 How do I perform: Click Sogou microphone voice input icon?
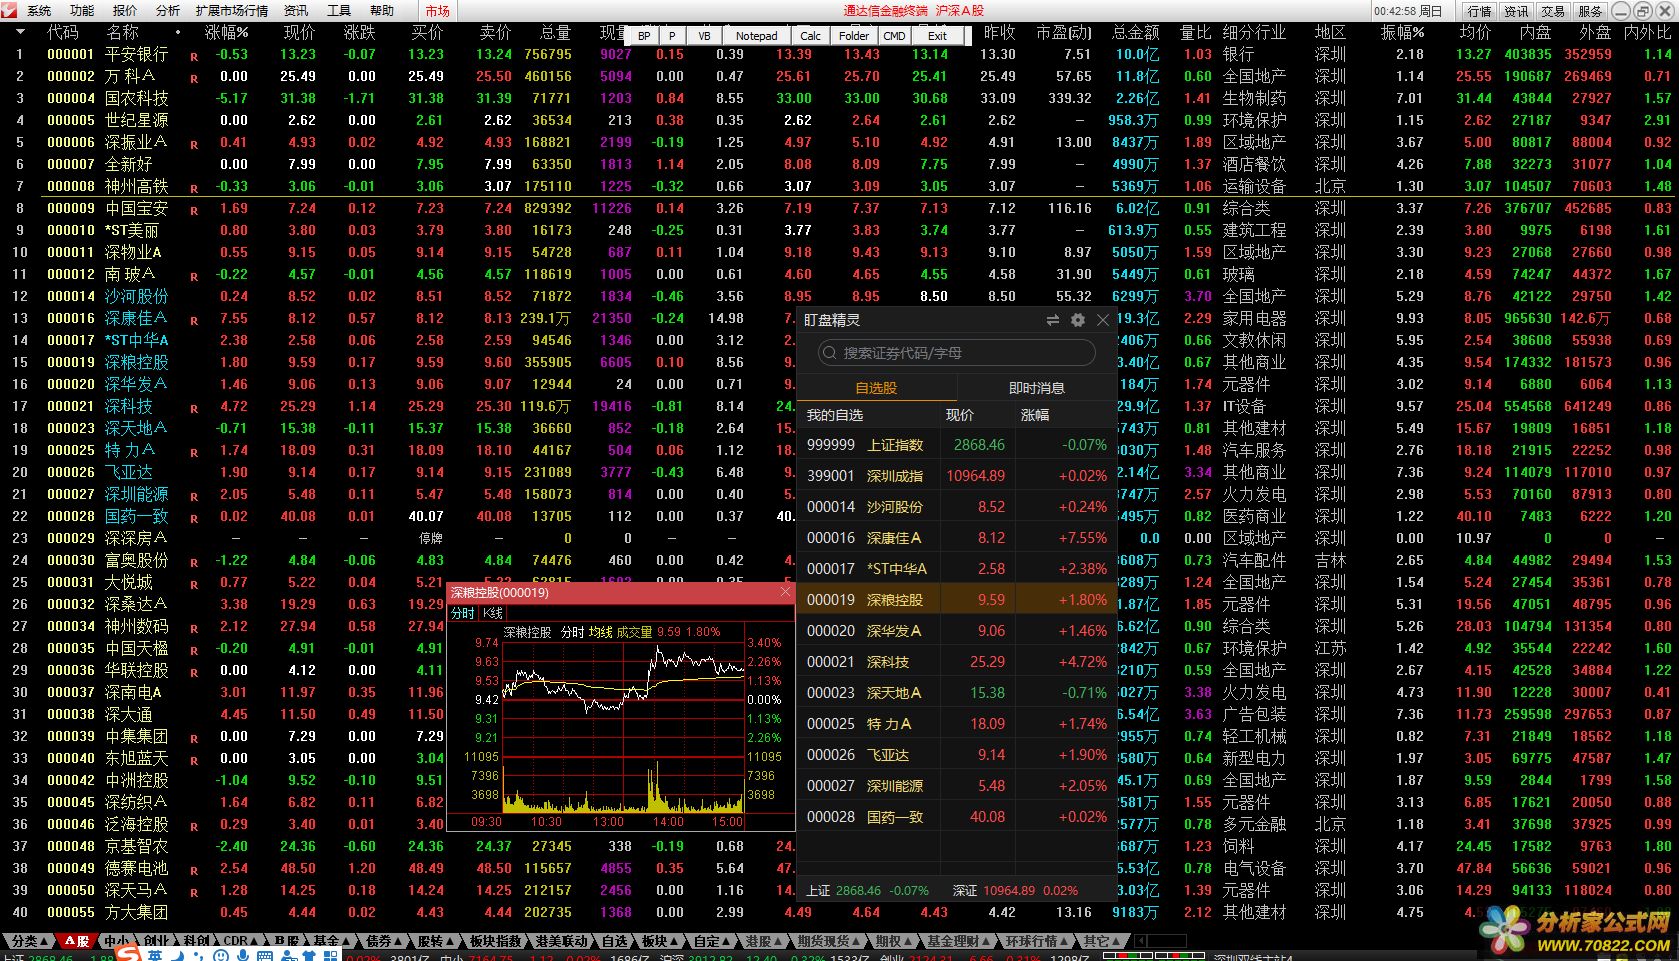[242, 955]
